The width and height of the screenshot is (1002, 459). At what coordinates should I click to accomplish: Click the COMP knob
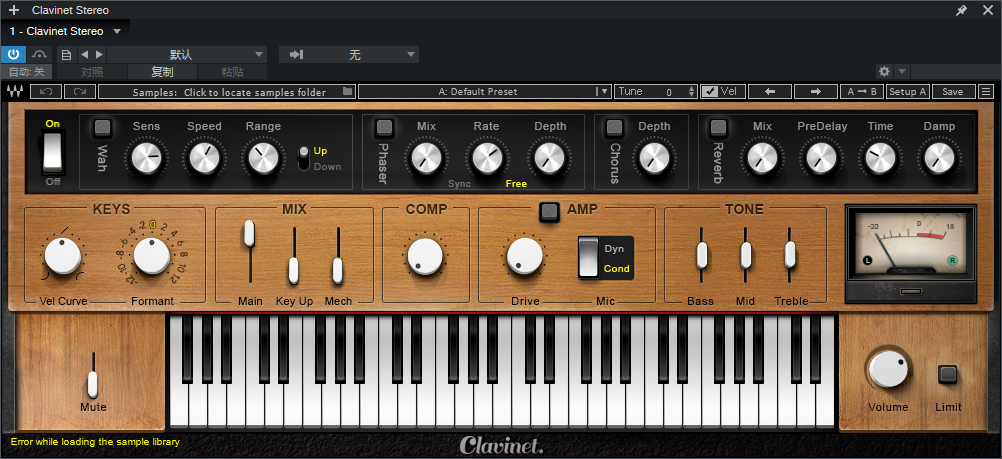pos(425,256)
